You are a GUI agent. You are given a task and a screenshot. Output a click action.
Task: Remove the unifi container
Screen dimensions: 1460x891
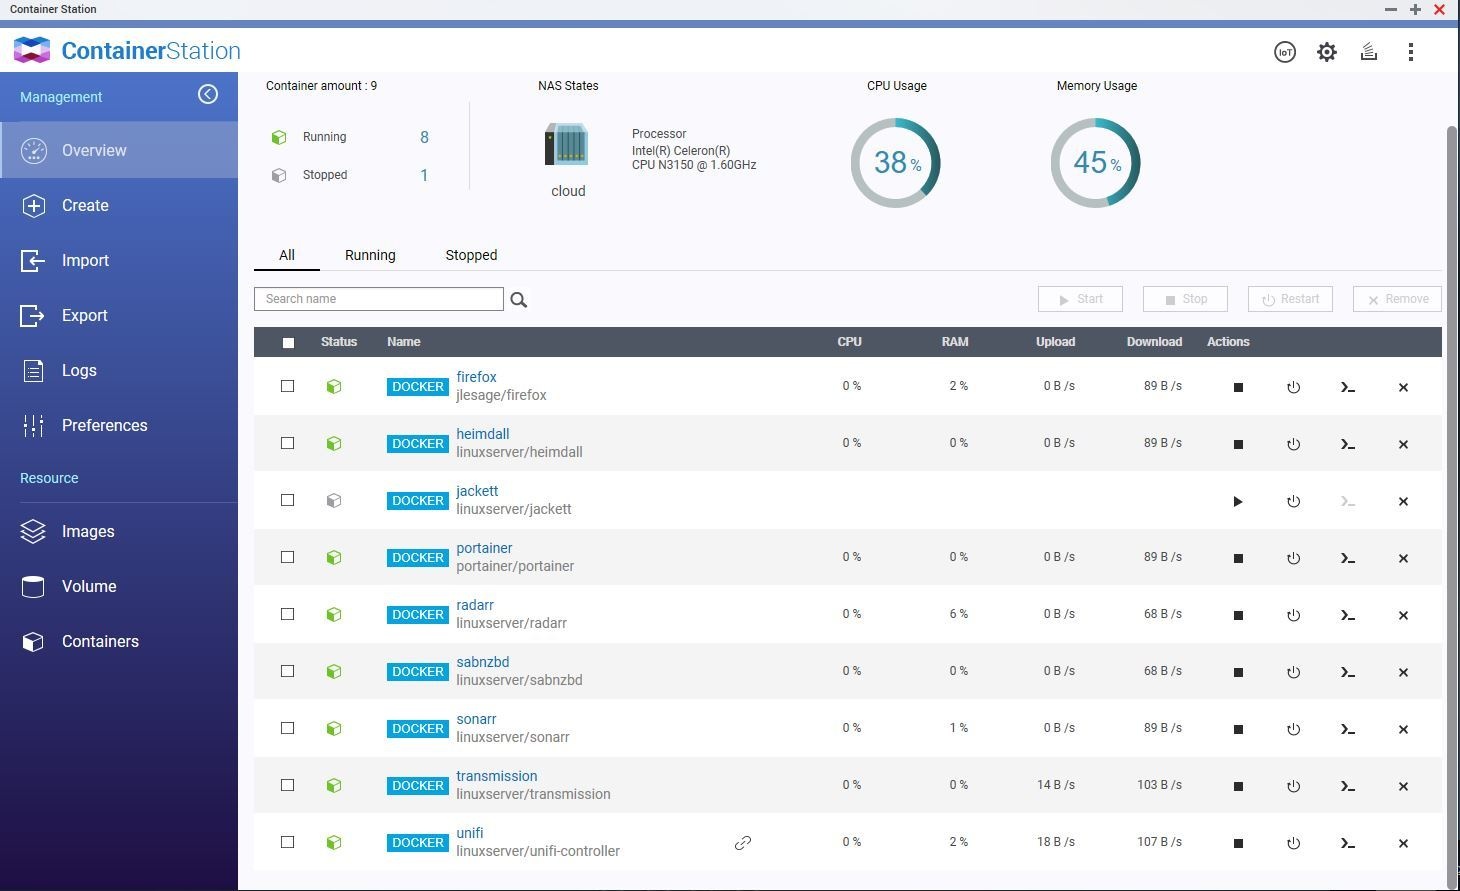pyautogui.click(x=1403, y=843)
